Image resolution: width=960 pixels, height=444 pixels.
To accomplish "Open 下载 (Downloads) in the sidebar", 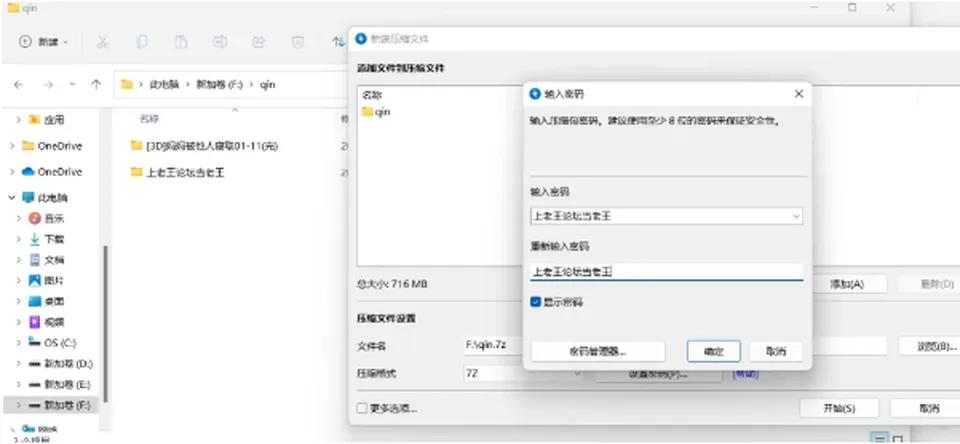I will [x=54, y=239].
